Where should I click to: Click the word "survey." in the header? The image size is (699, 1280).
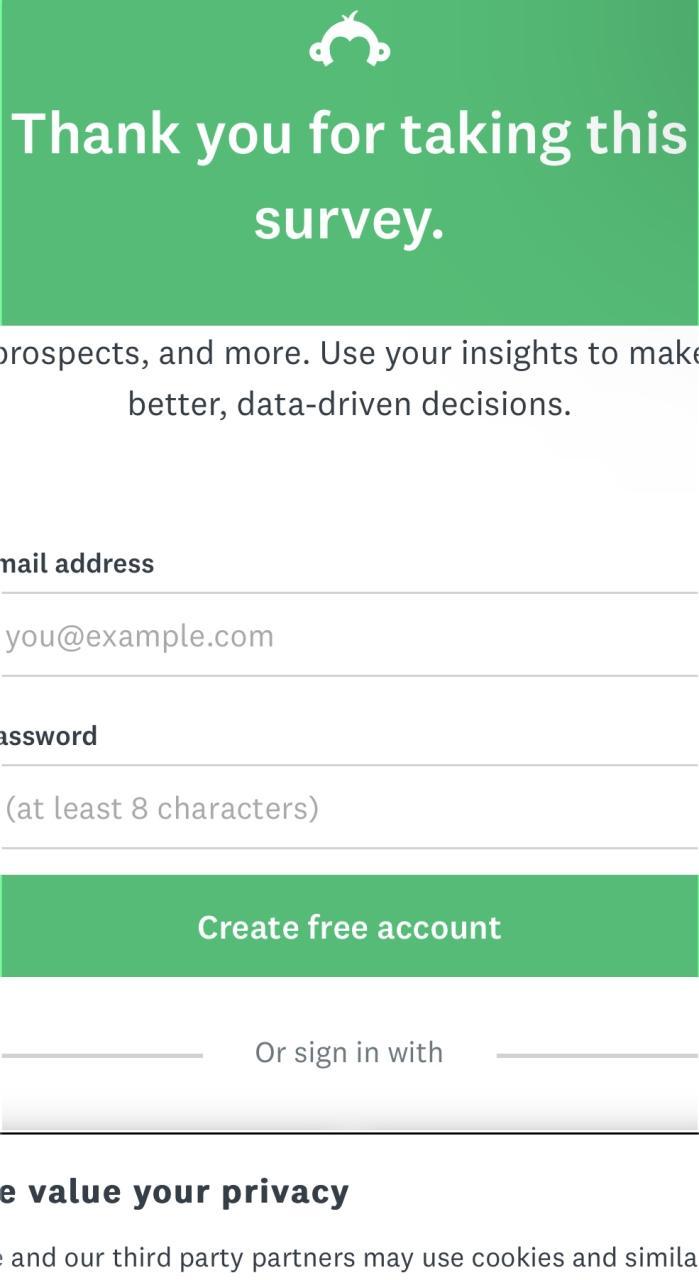[349, 219]
